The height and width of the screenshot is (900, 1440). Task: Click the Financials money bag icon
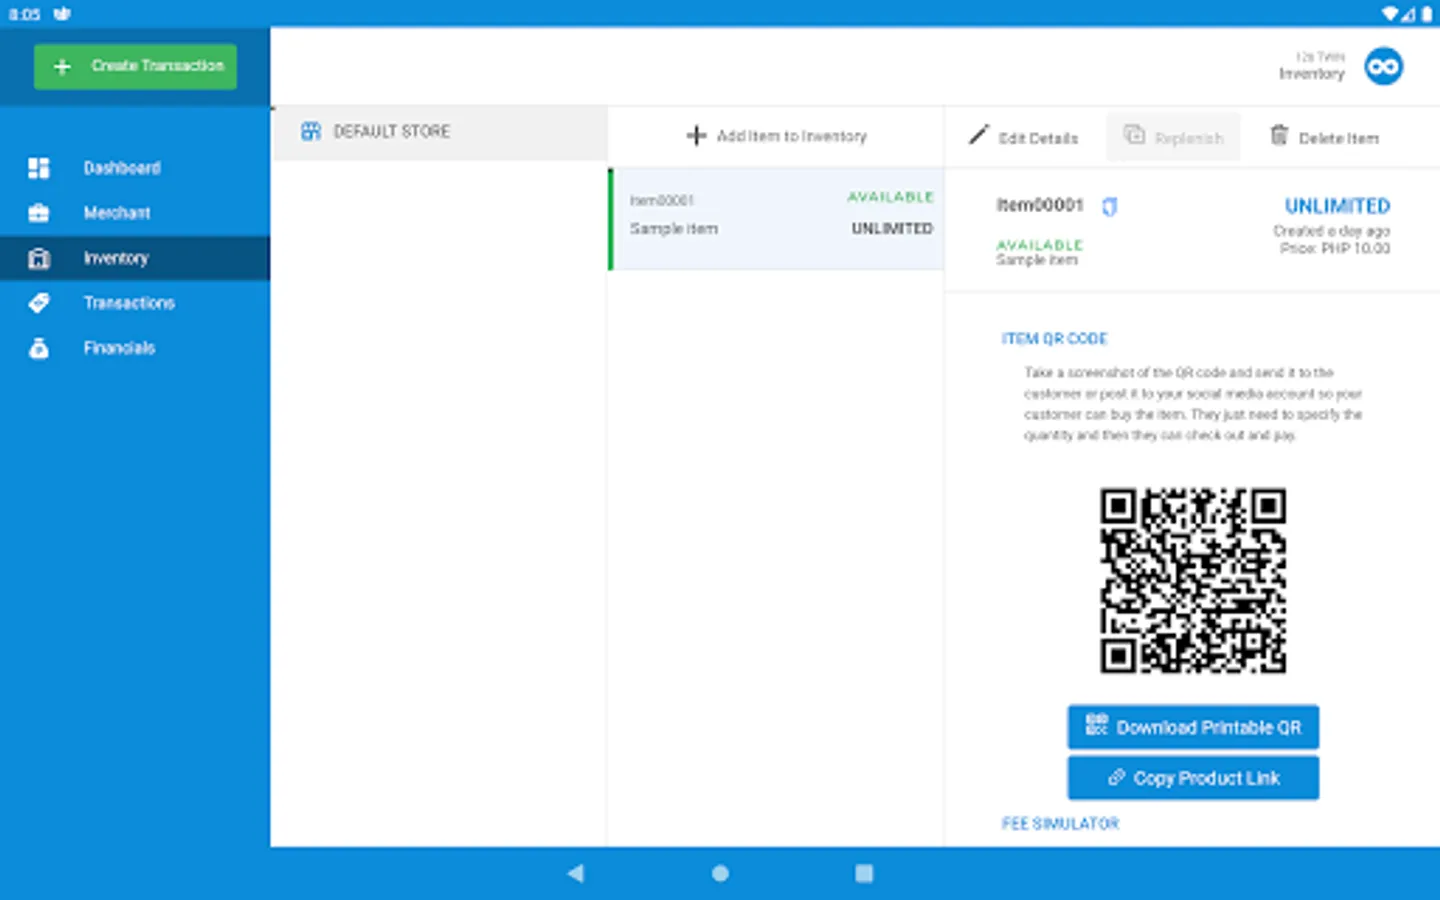tap(39, 348)
